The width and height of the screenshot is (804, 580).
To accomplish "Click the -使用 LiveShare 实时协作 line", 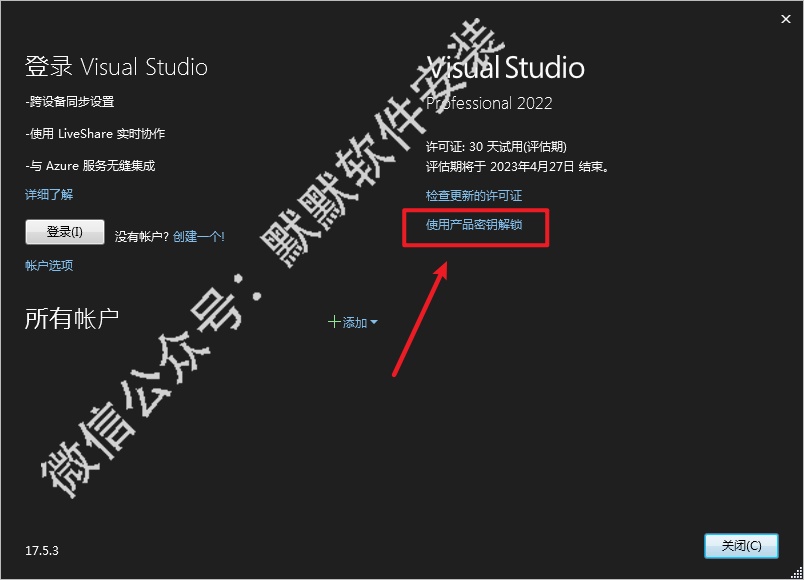I will 95,134.
